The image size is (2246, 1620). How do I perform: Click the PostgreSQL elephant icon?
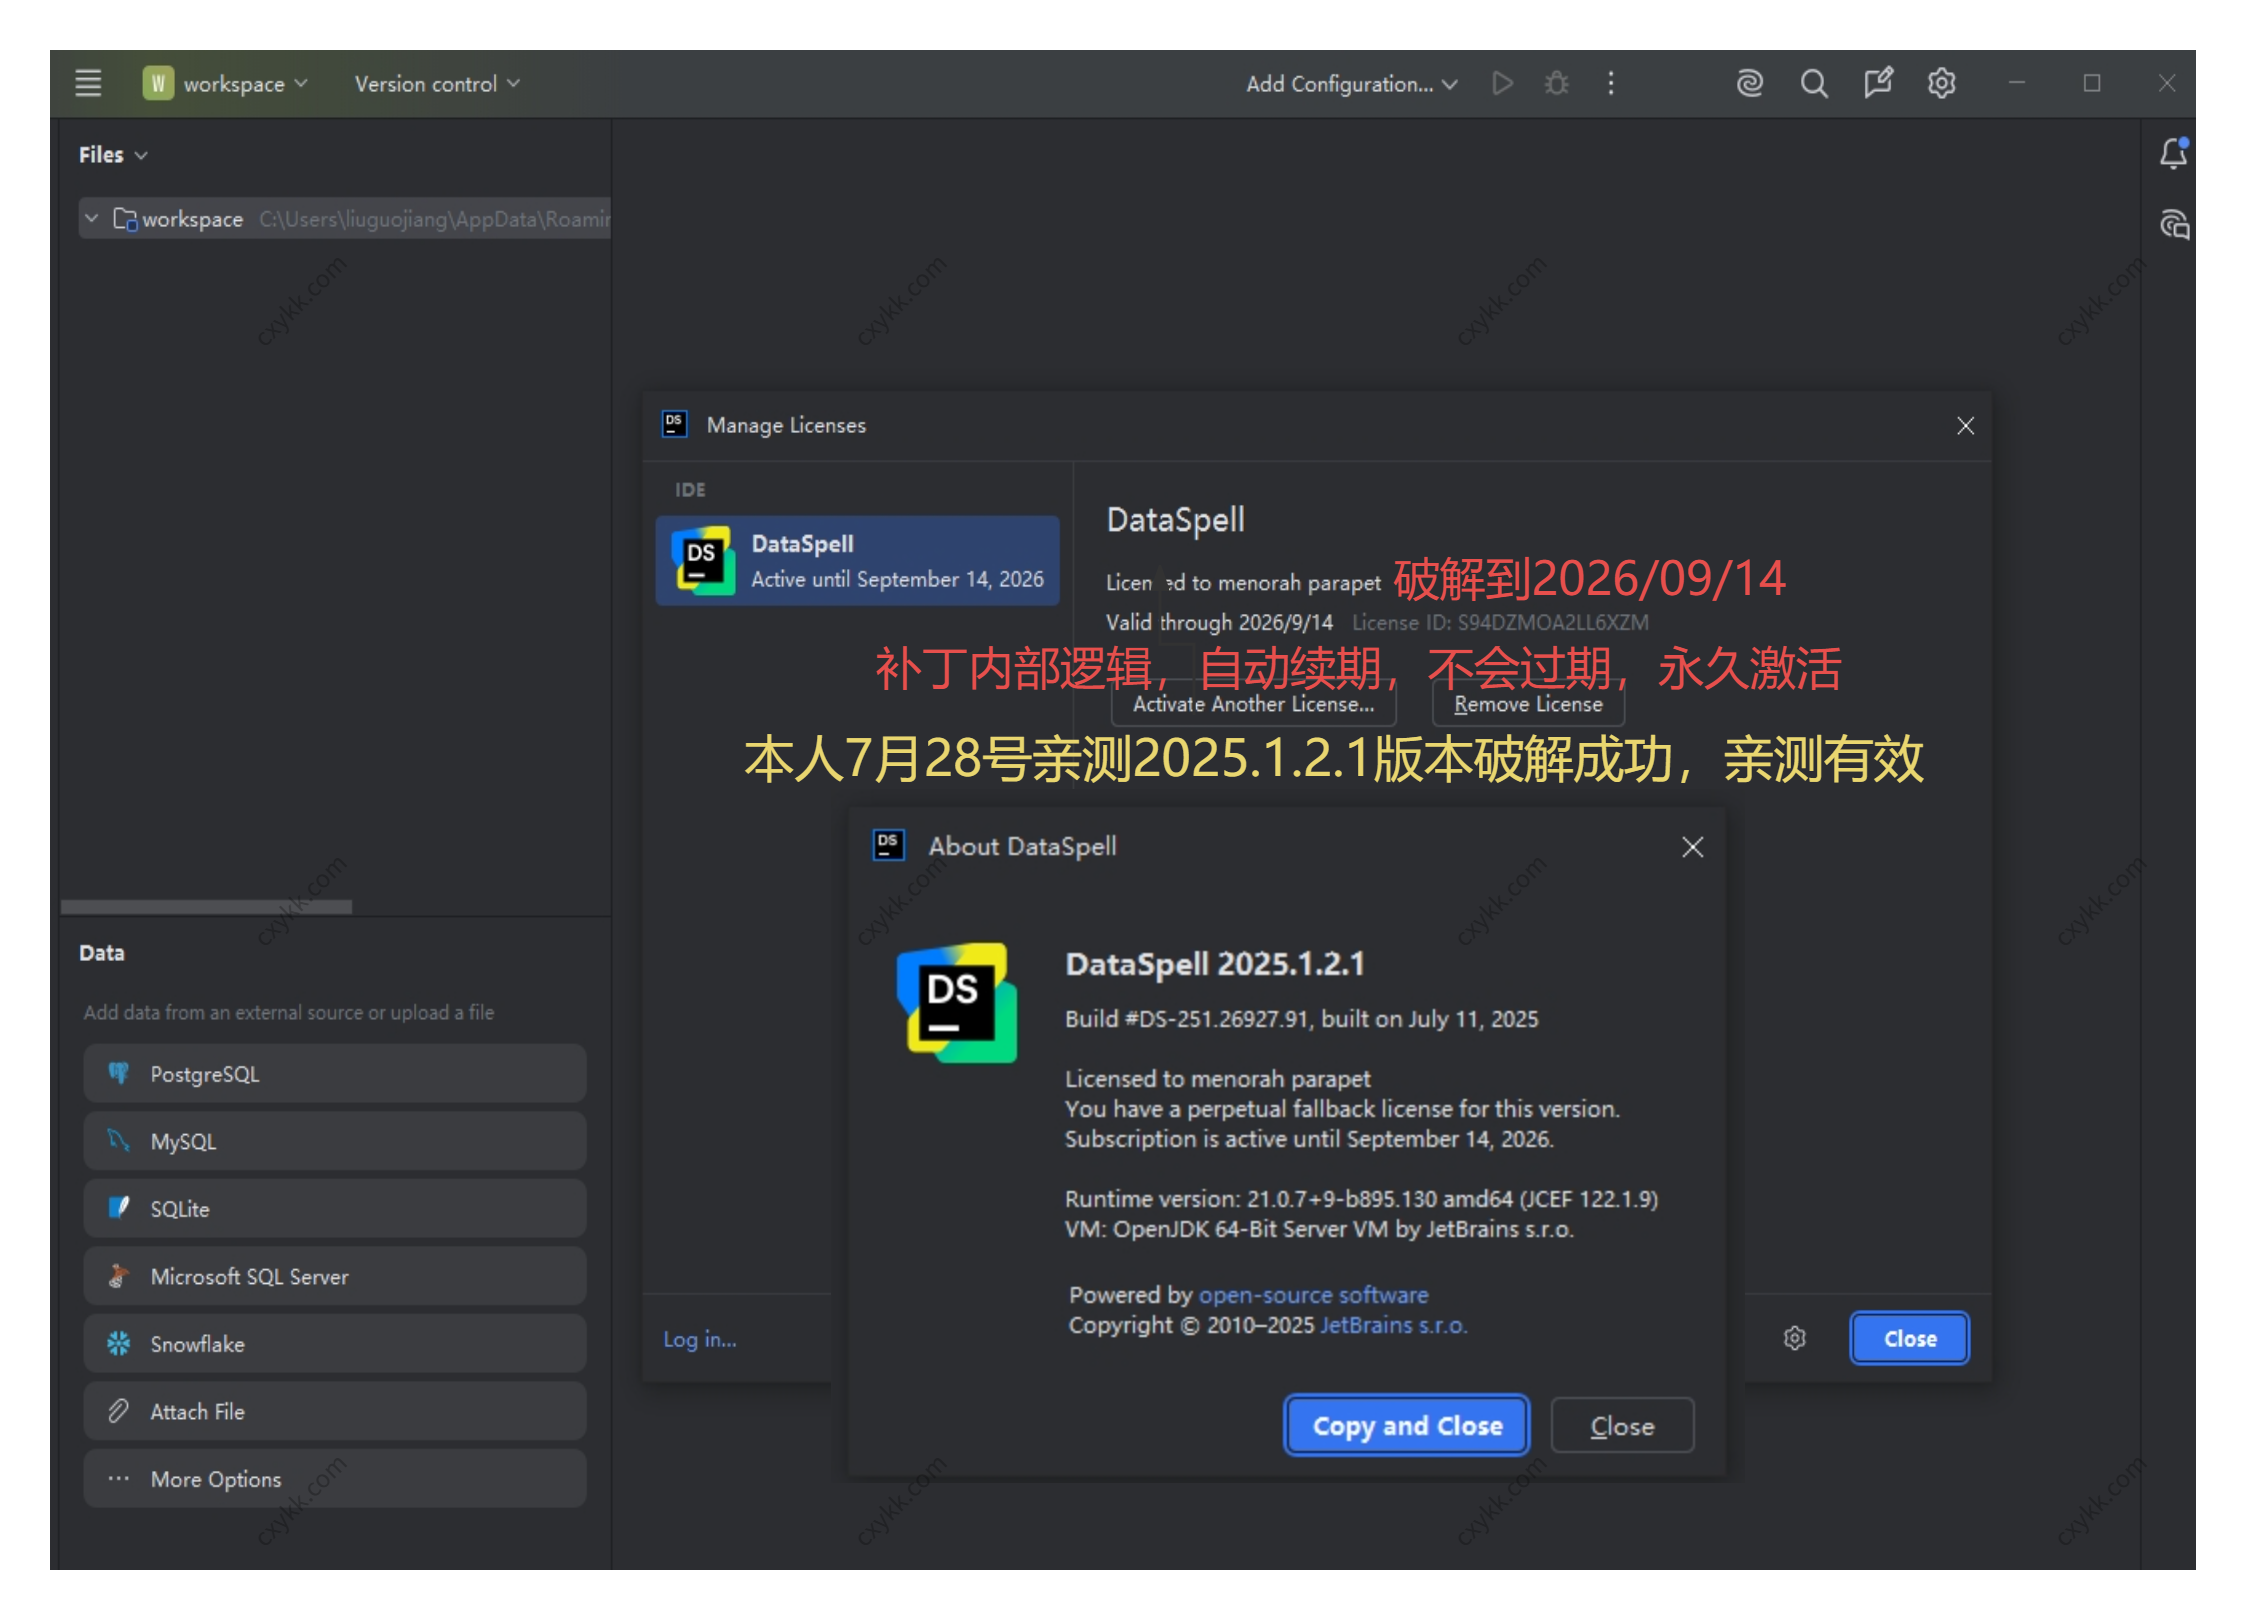point(118,1073)
